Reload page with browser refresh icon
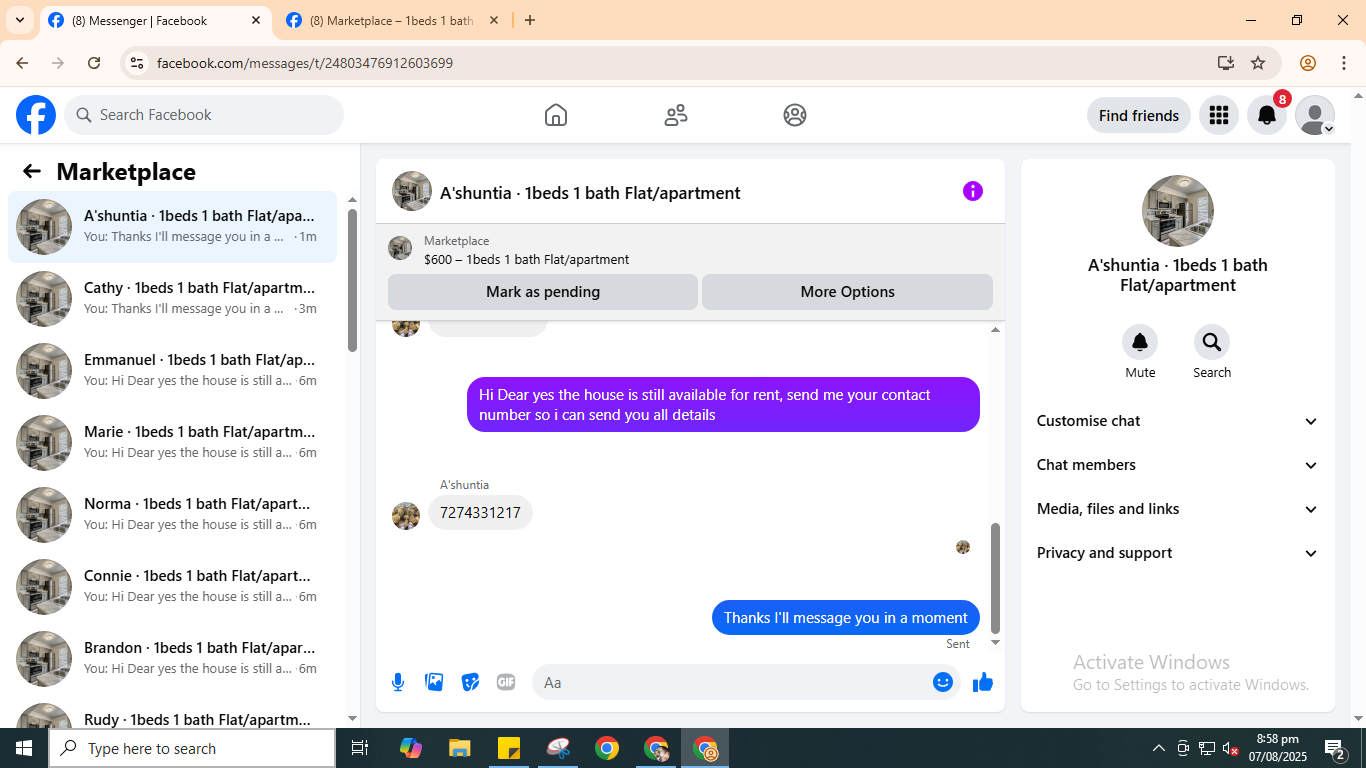Screen dimensions: 1366x768 [x=94, y=63]
